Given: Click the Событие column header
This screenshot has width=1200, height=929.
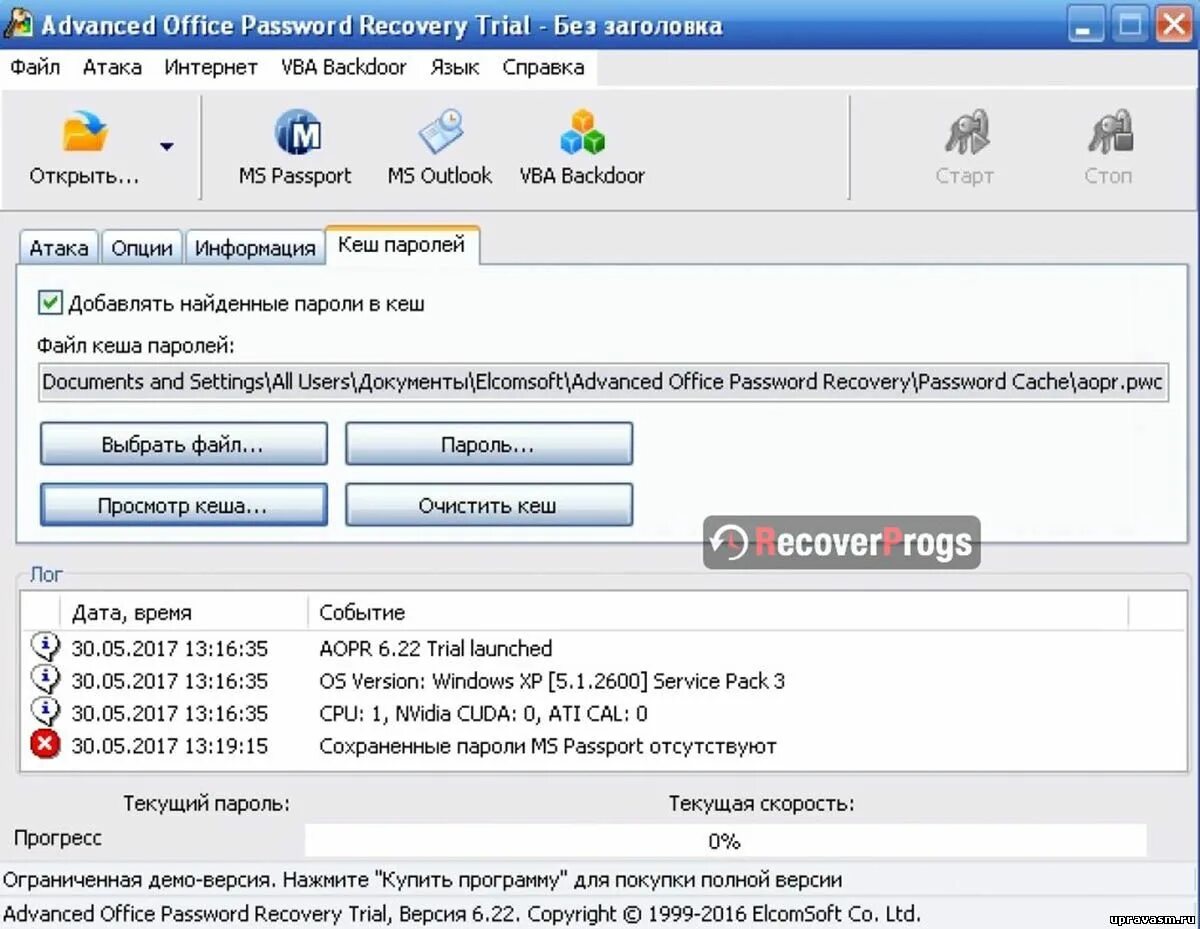Looking at the screenshot, I should pos(718,612).
